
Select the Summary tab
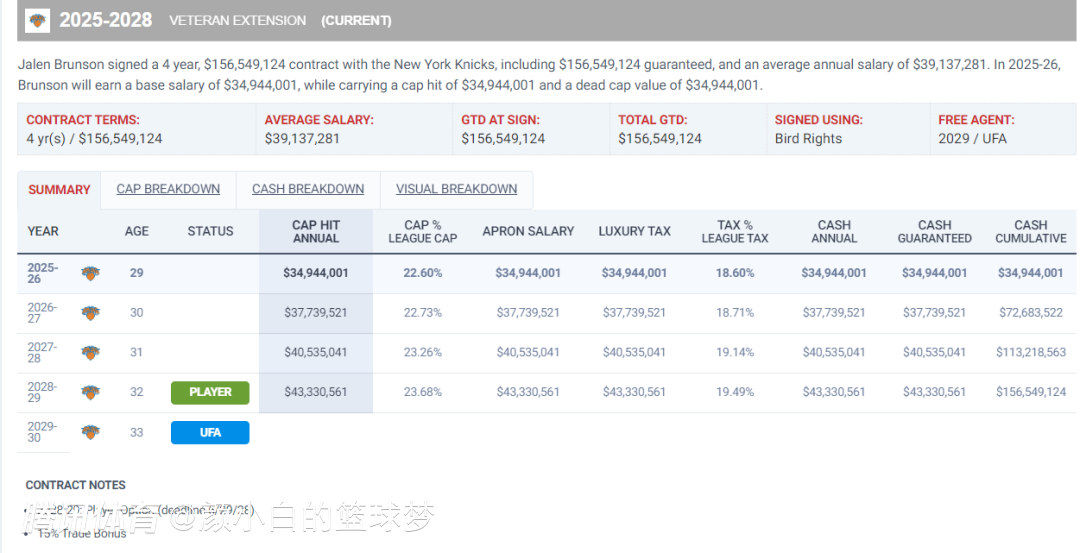pyautogui.click(x=59, y=190)
